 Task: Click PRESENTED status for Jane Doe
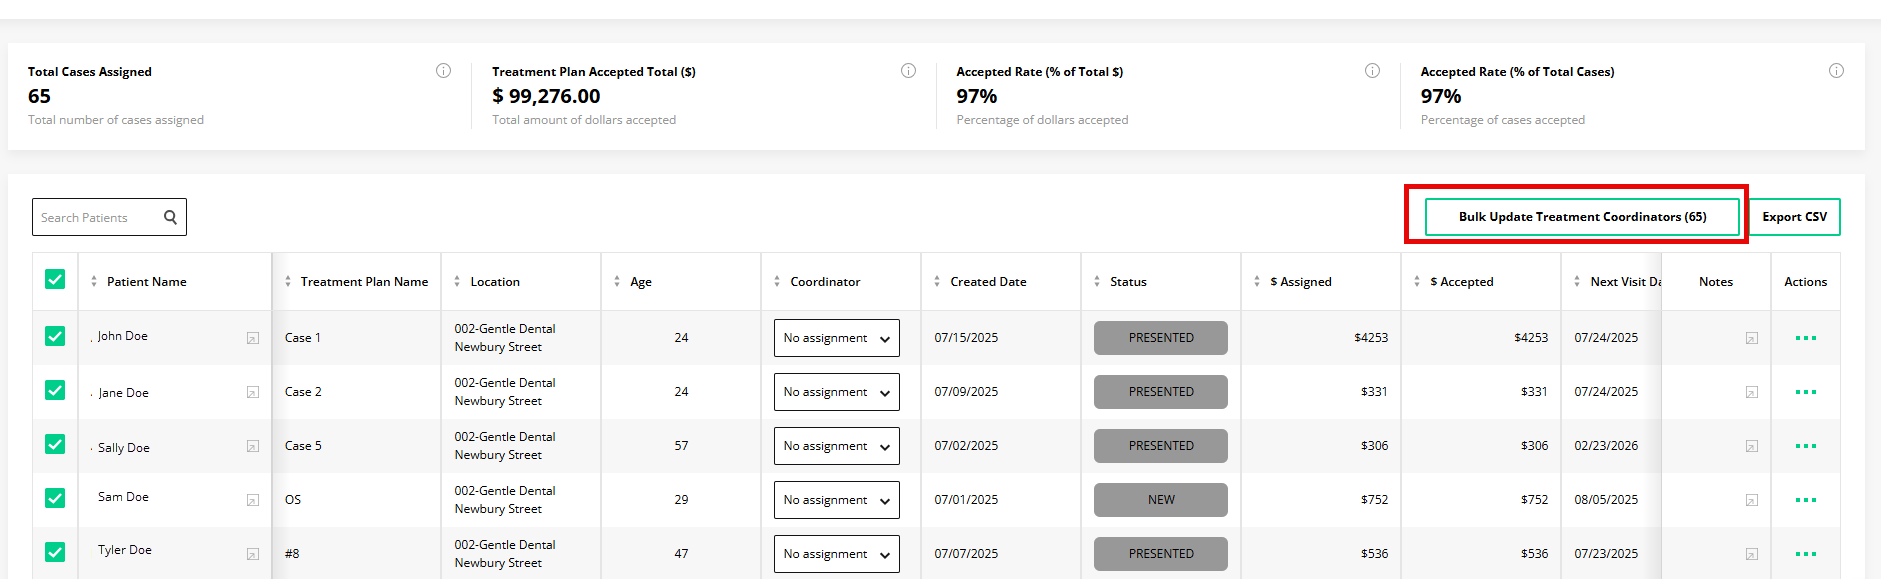[x=1161, y=392]
